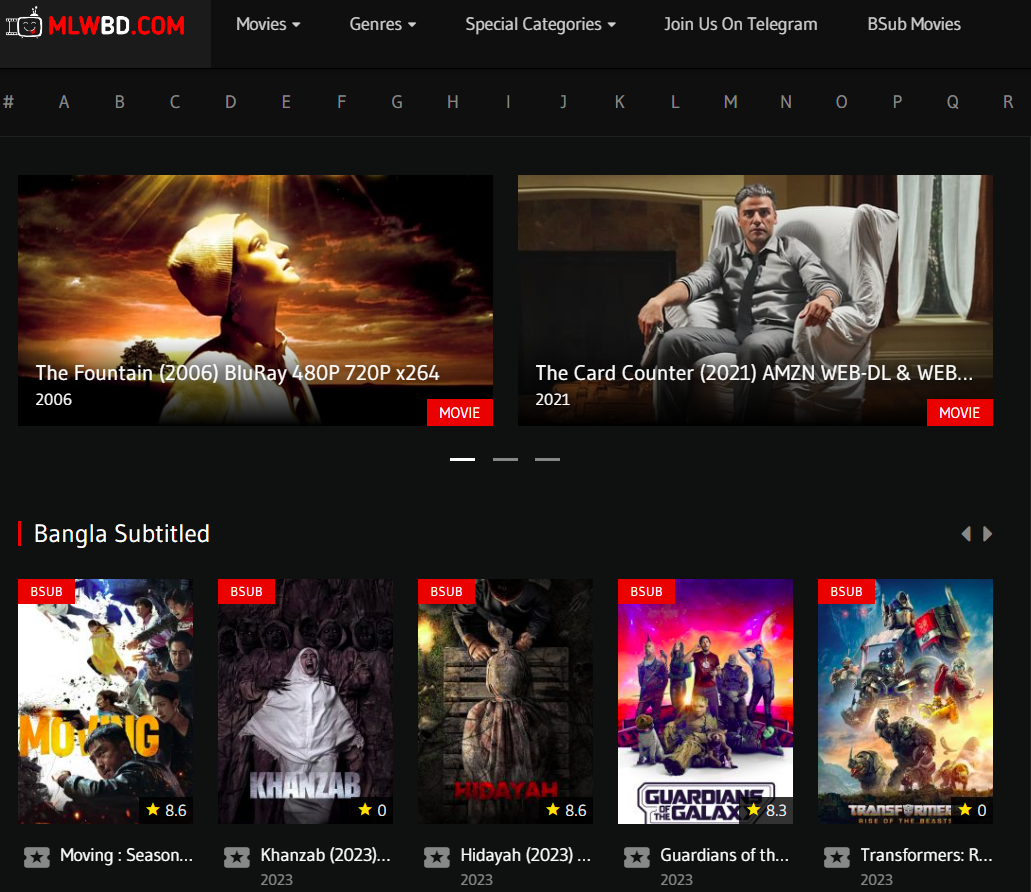The width and height of the screenshot is (1031, 892).
Task: Filter titles by letter P
Action: pyautogui.click(x=897, y=102)
